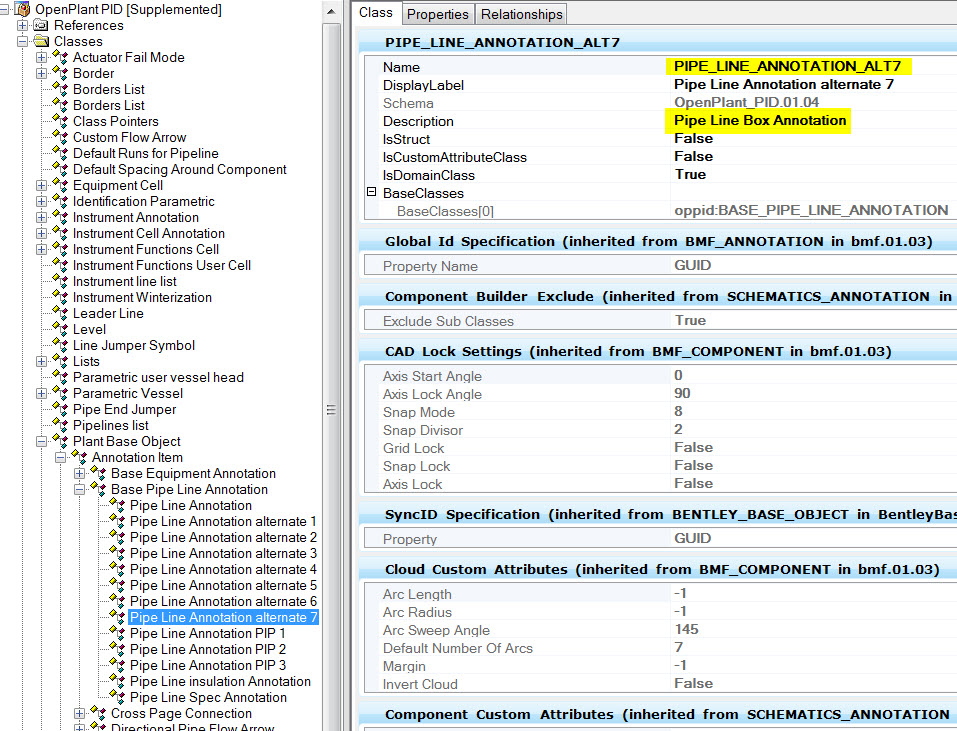The image size is (957, 731).
Task: Click the Description value field
Action: point(760,120)
